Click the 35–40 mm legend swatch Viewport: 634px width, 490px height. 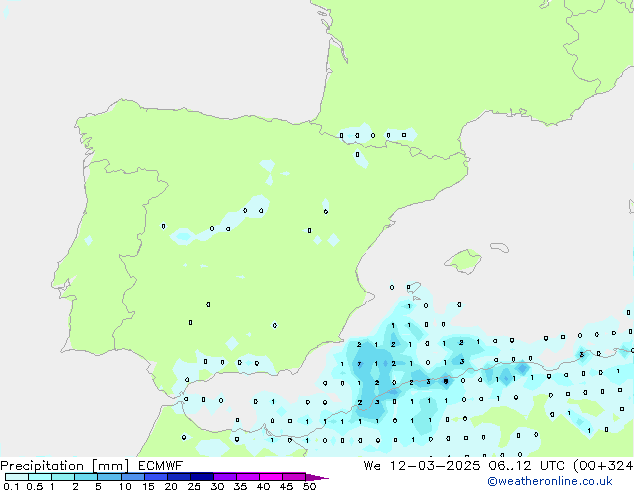pyautogui.click(x=248, y=477)
